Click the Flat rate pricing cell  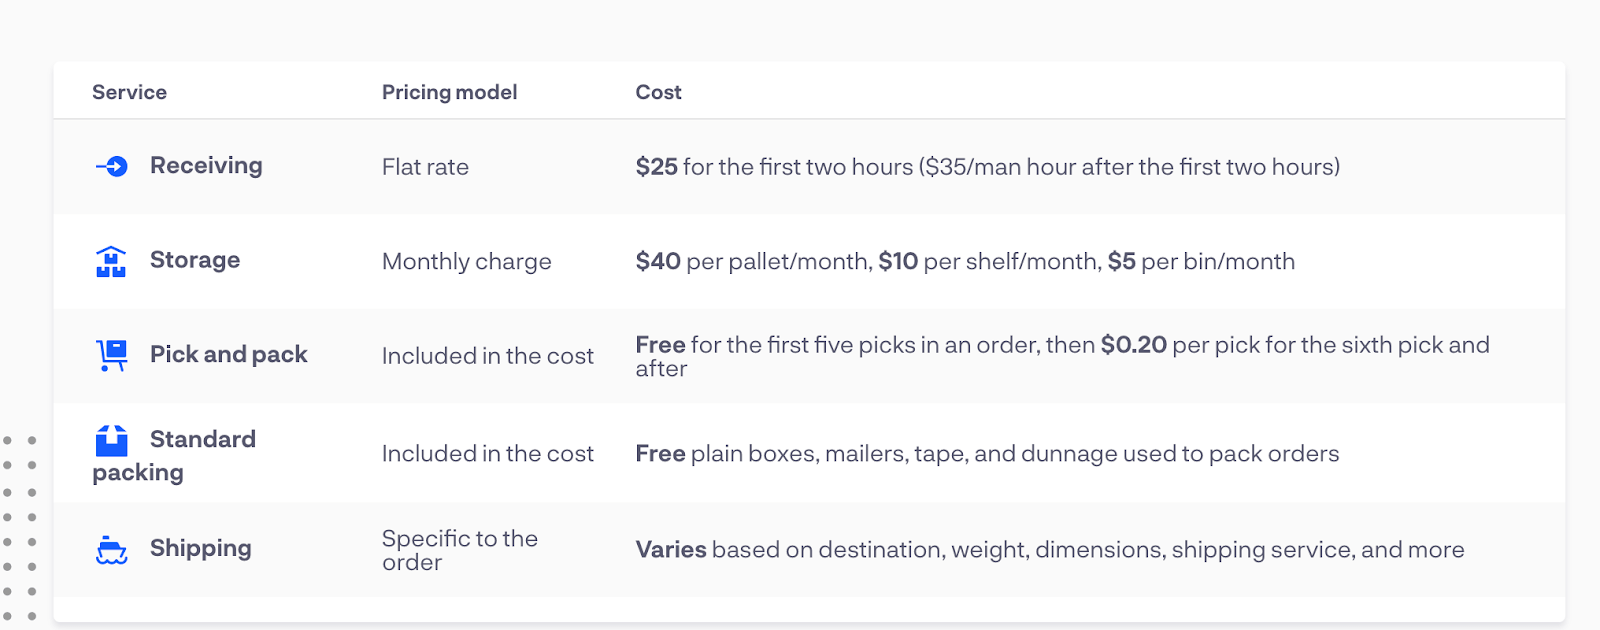pyautogui.click(x=425, y=167)
